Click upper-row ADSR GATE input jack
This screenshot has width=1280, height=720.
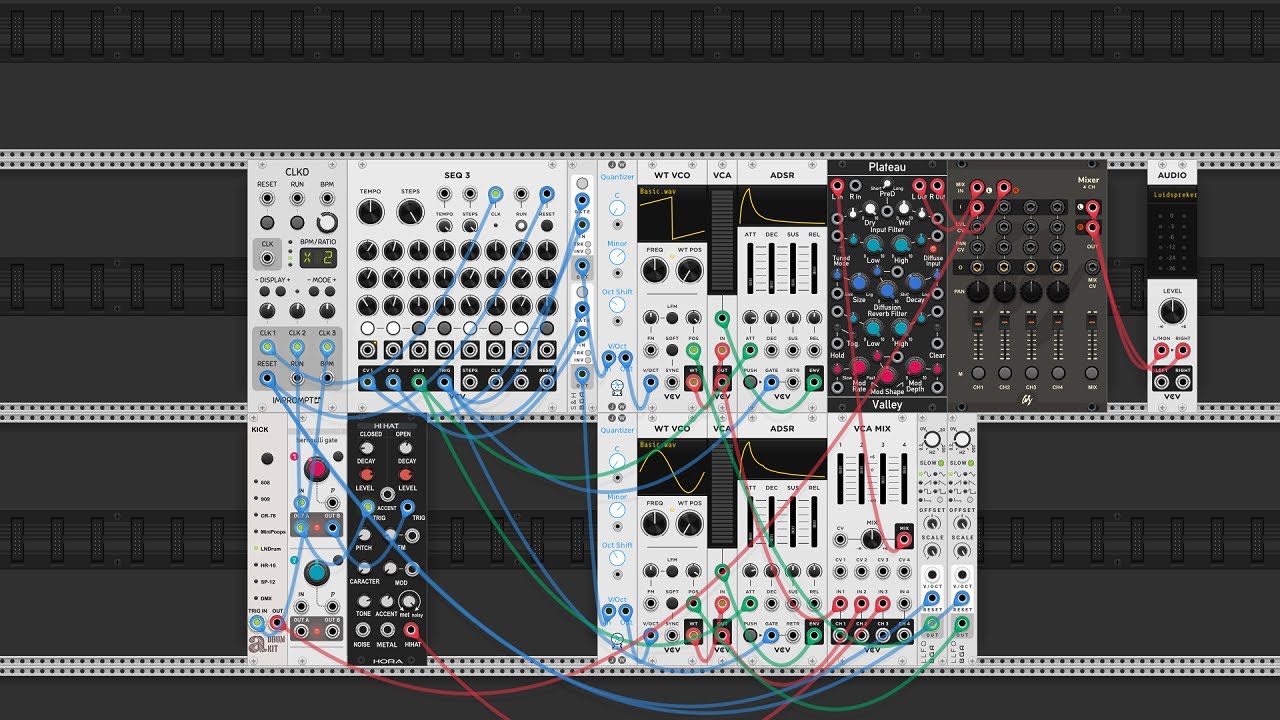tap(771, 381)
